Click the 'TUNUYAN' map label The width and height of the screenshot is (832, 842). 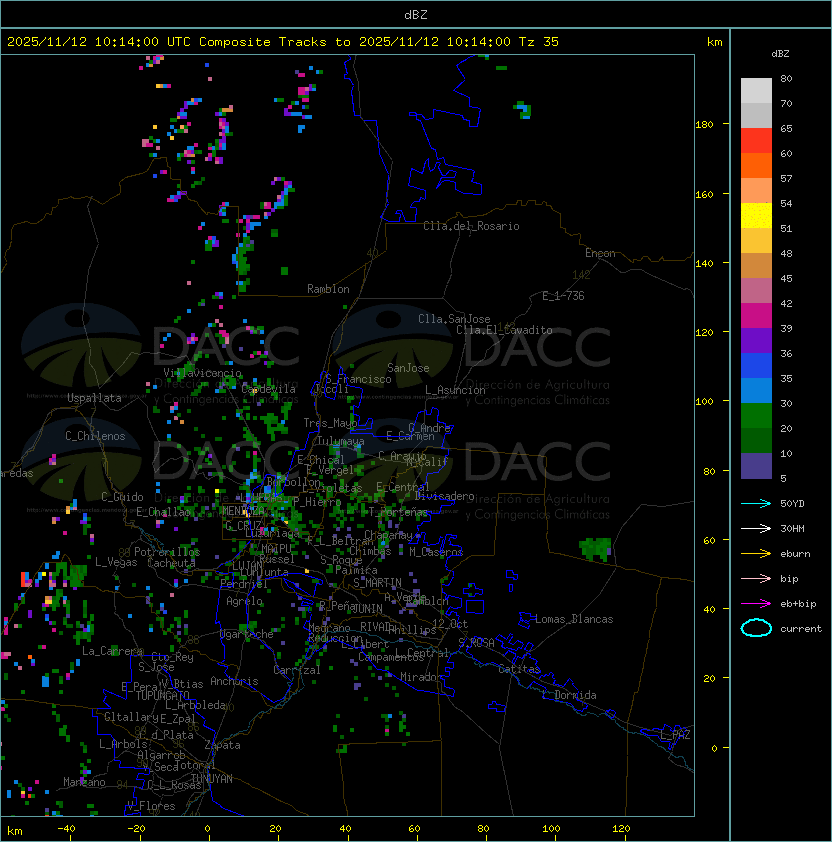pos(212,779)
